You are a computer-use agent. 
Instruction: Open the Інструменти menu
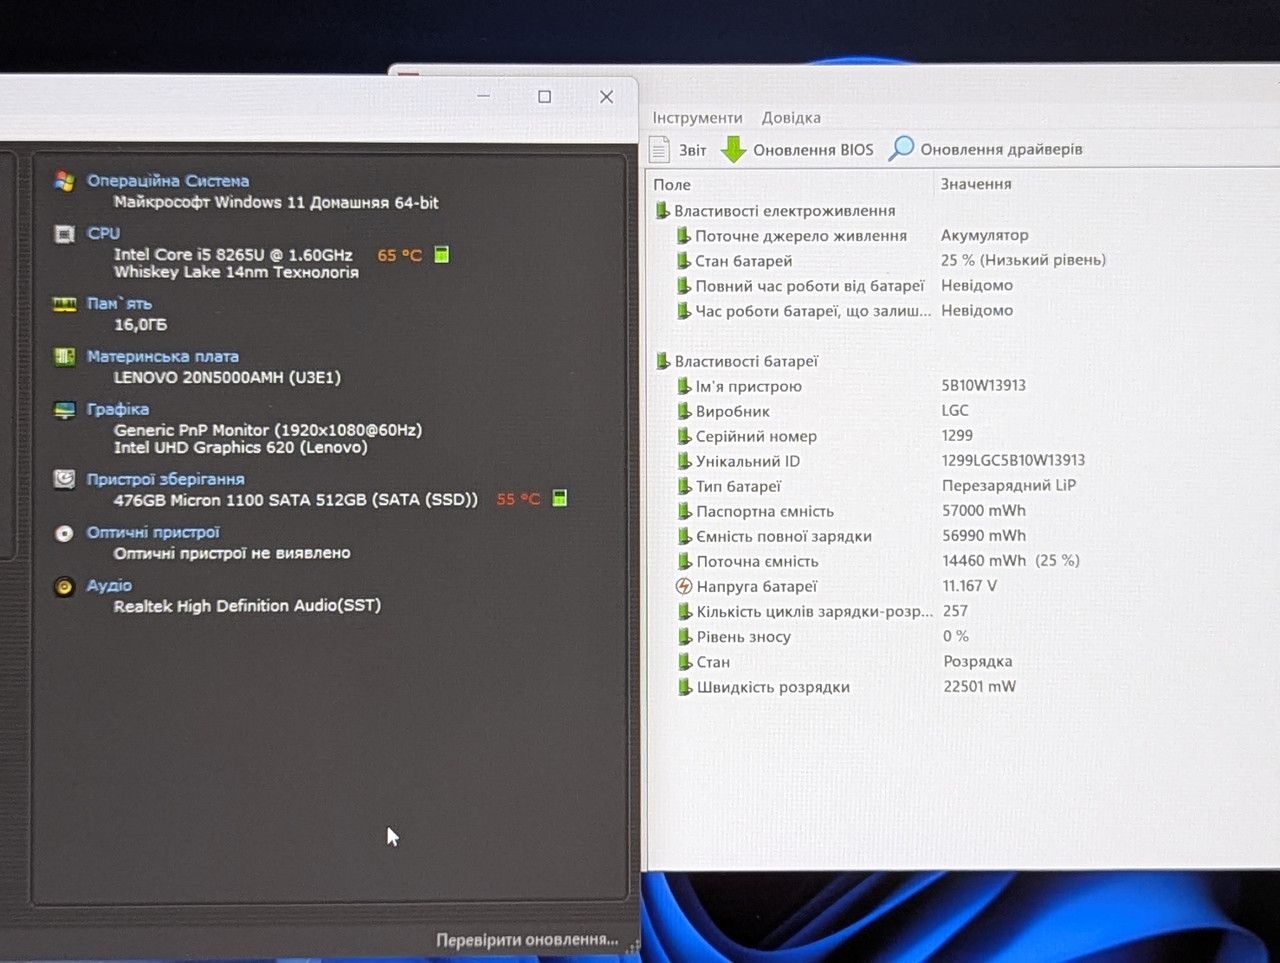697,118
